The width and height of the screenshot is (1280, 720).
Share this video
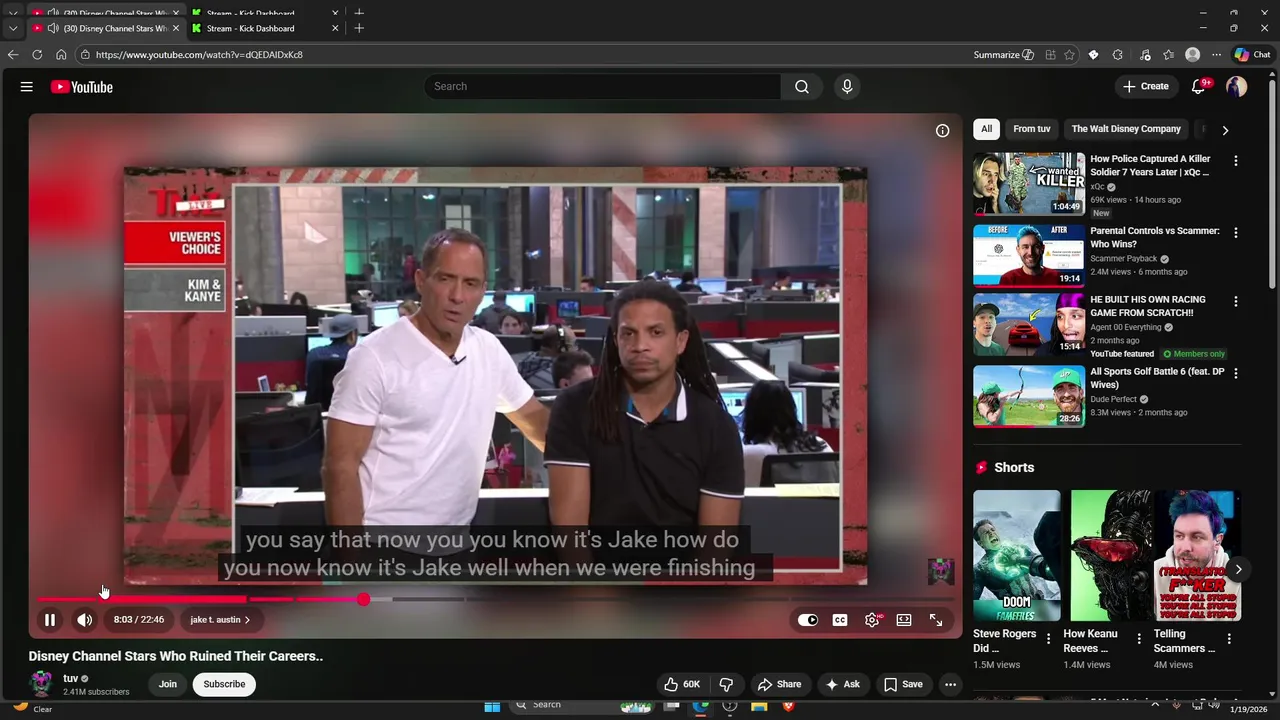pos(779,684)
